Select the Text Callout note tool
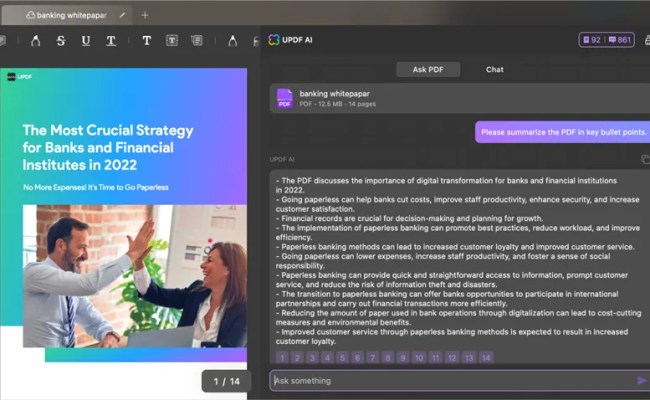This screenshot has width=650, height=400. 197,40
